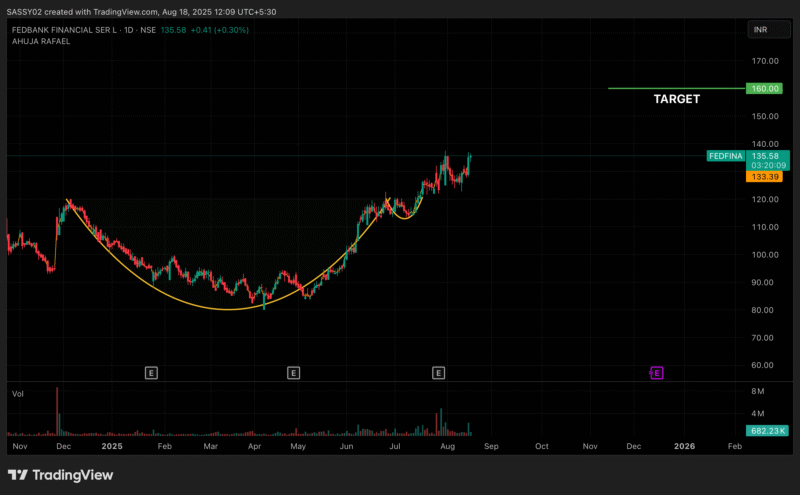Click the green 135.58 current price label
The width and height of the screenshot is (800, 495).
tap(765, 156)
